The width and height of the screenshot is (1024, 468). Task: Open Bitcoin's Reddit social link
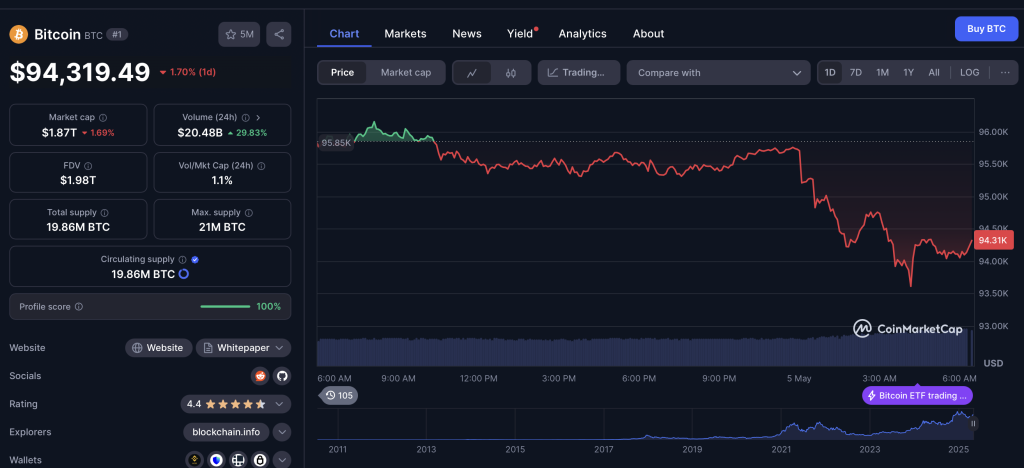pos(260,376)
